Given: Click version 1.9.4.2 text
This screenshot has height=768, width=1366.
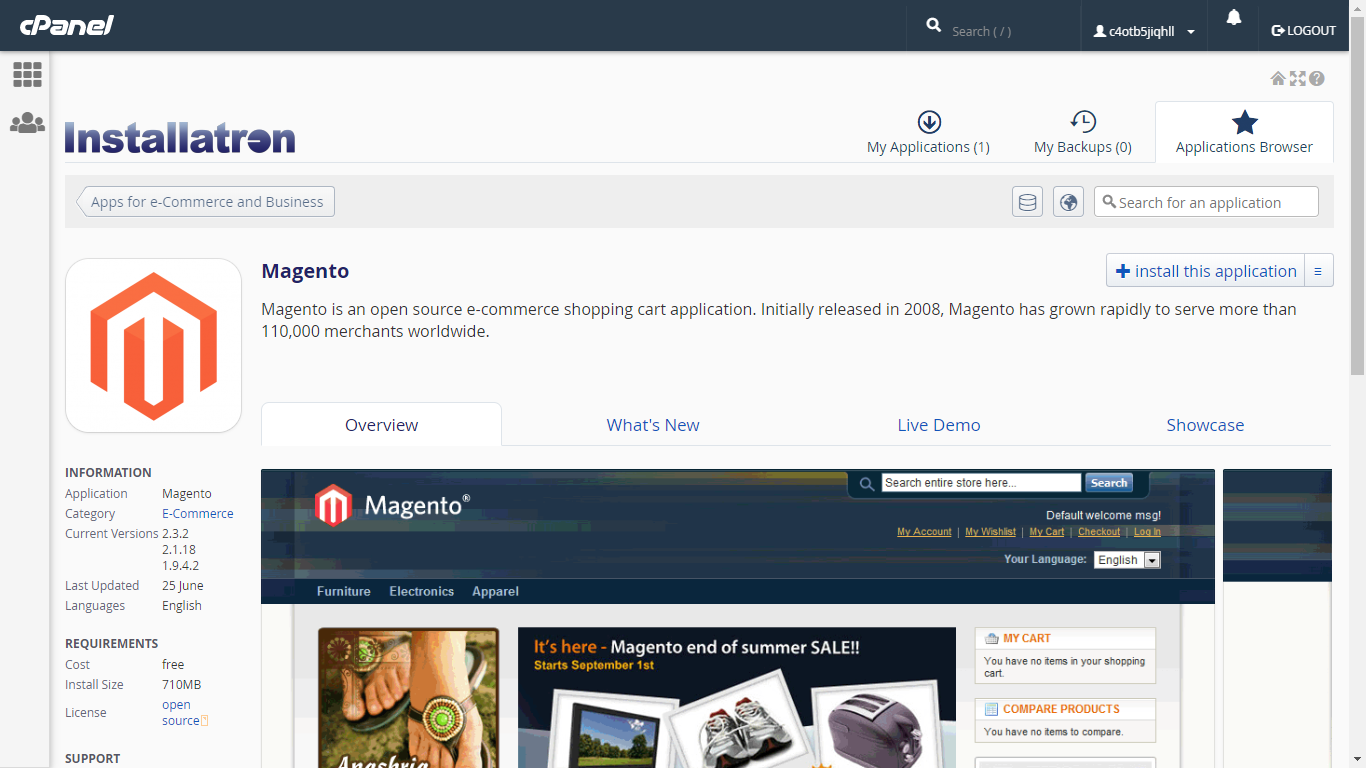Looking at the screenshot, I should click(180, 566).
